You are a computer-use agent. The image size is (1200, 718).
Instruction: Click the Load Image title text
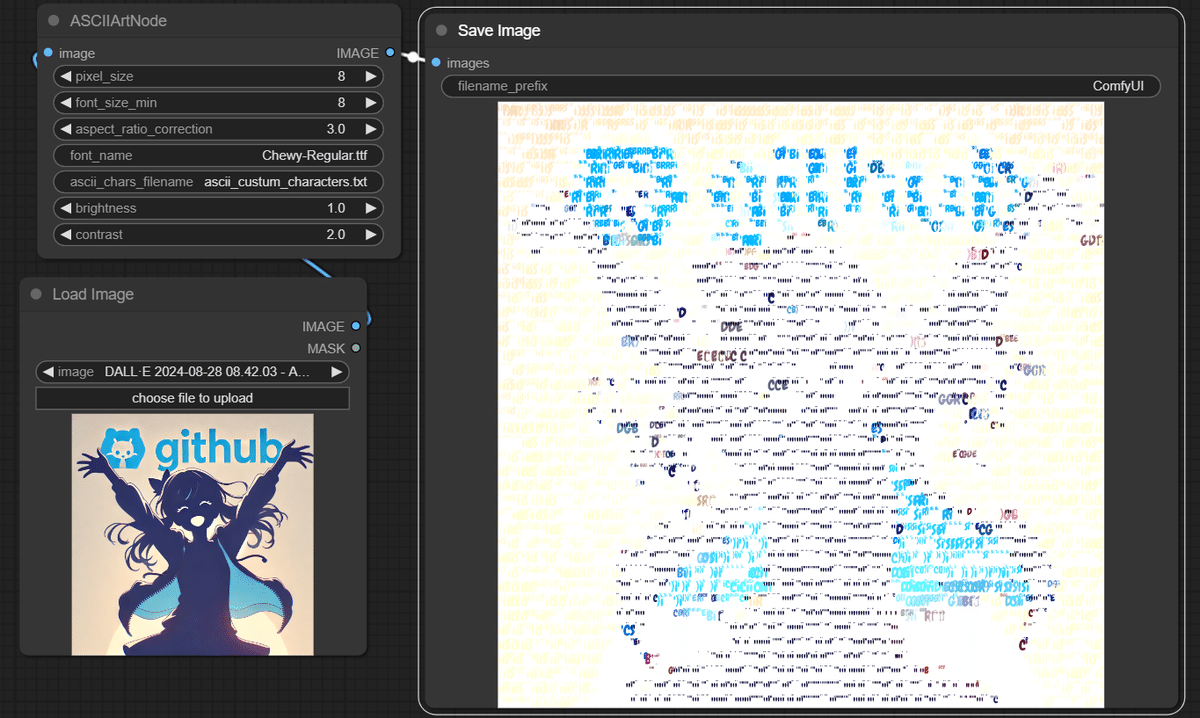93,294
